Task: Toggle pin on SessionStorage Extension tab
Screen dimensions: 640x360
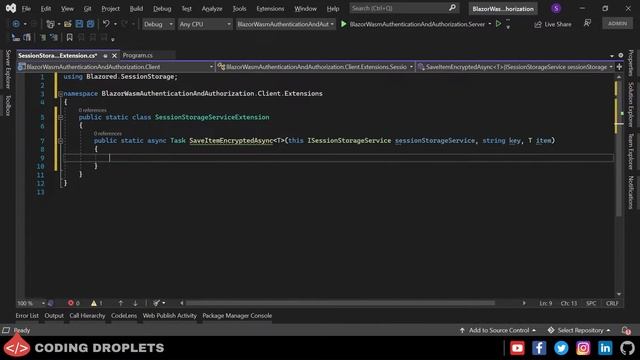Action: [x=105, y=56]
